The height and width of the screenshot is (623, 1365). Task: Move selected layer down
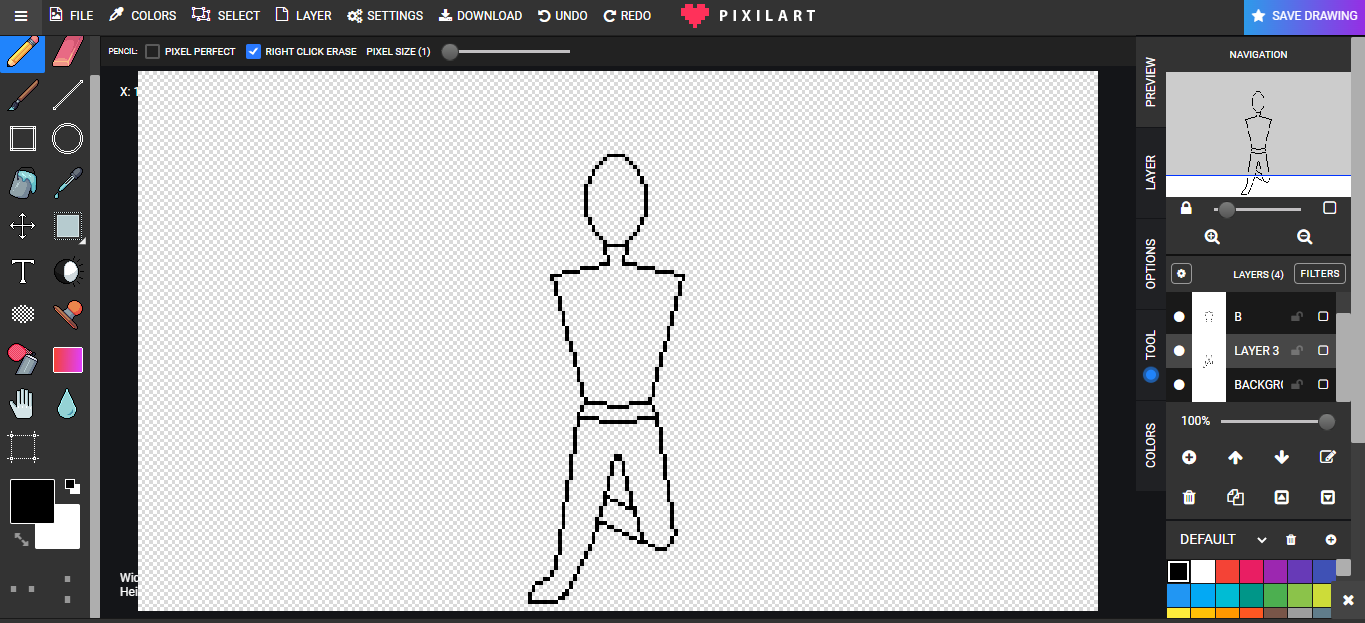click(1282, 457)
